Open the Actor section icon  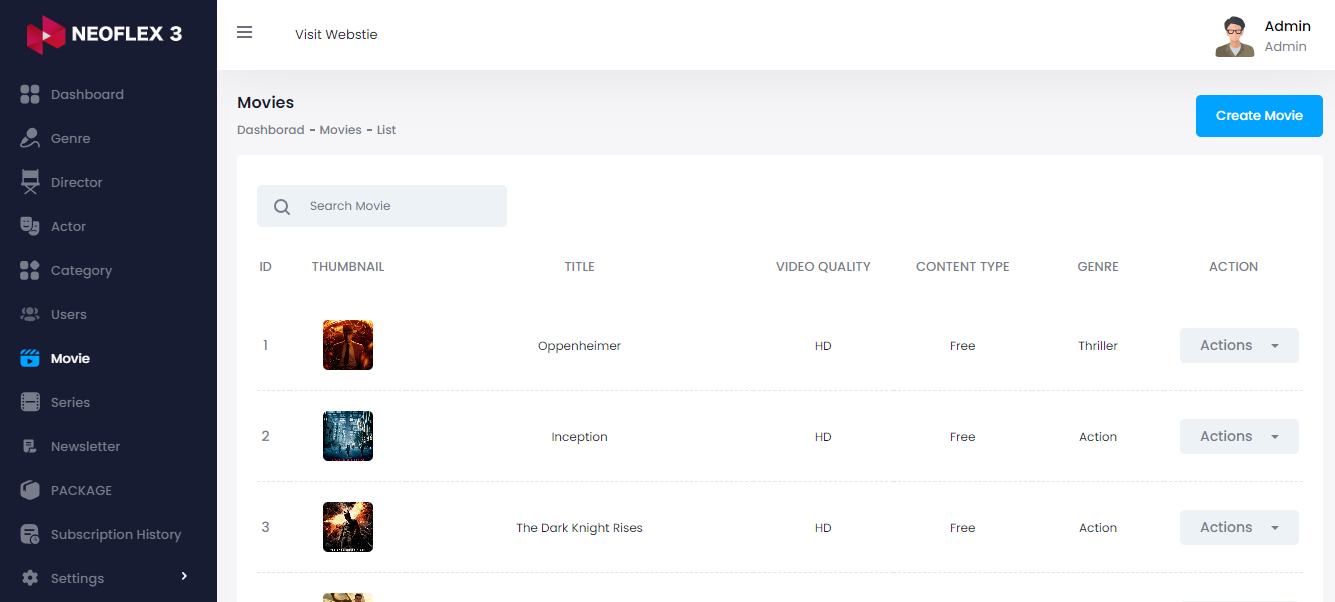coord(31,226)
